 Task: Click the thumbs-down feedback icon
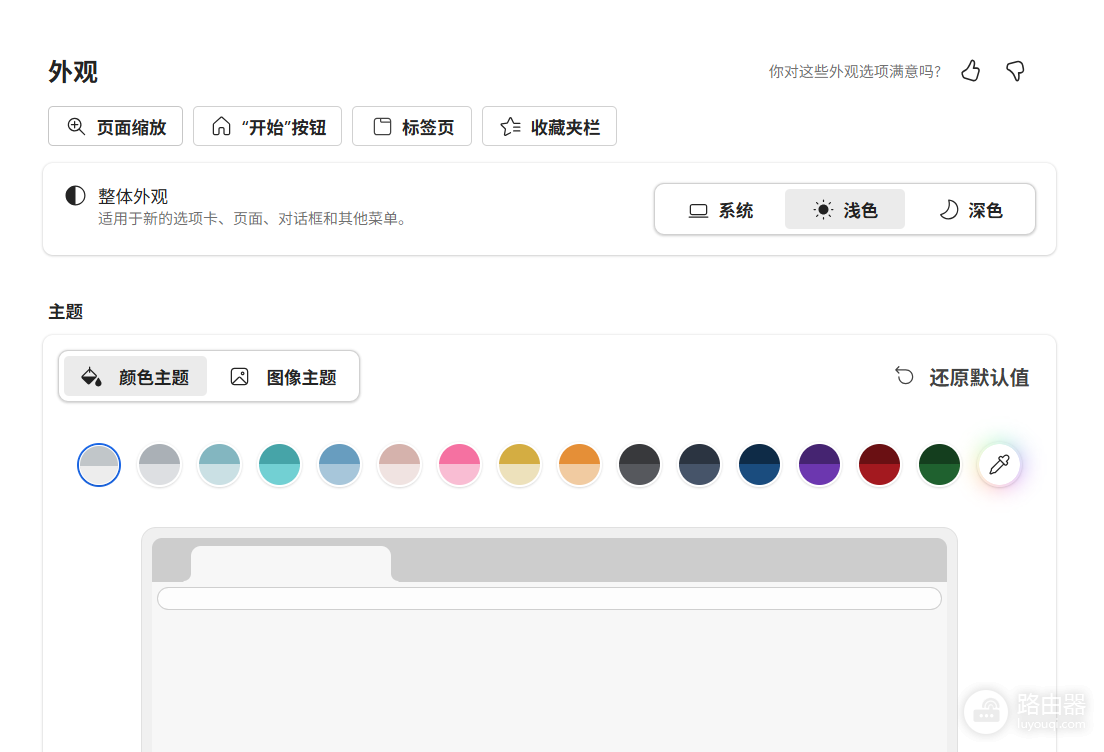coord(1015,70)
